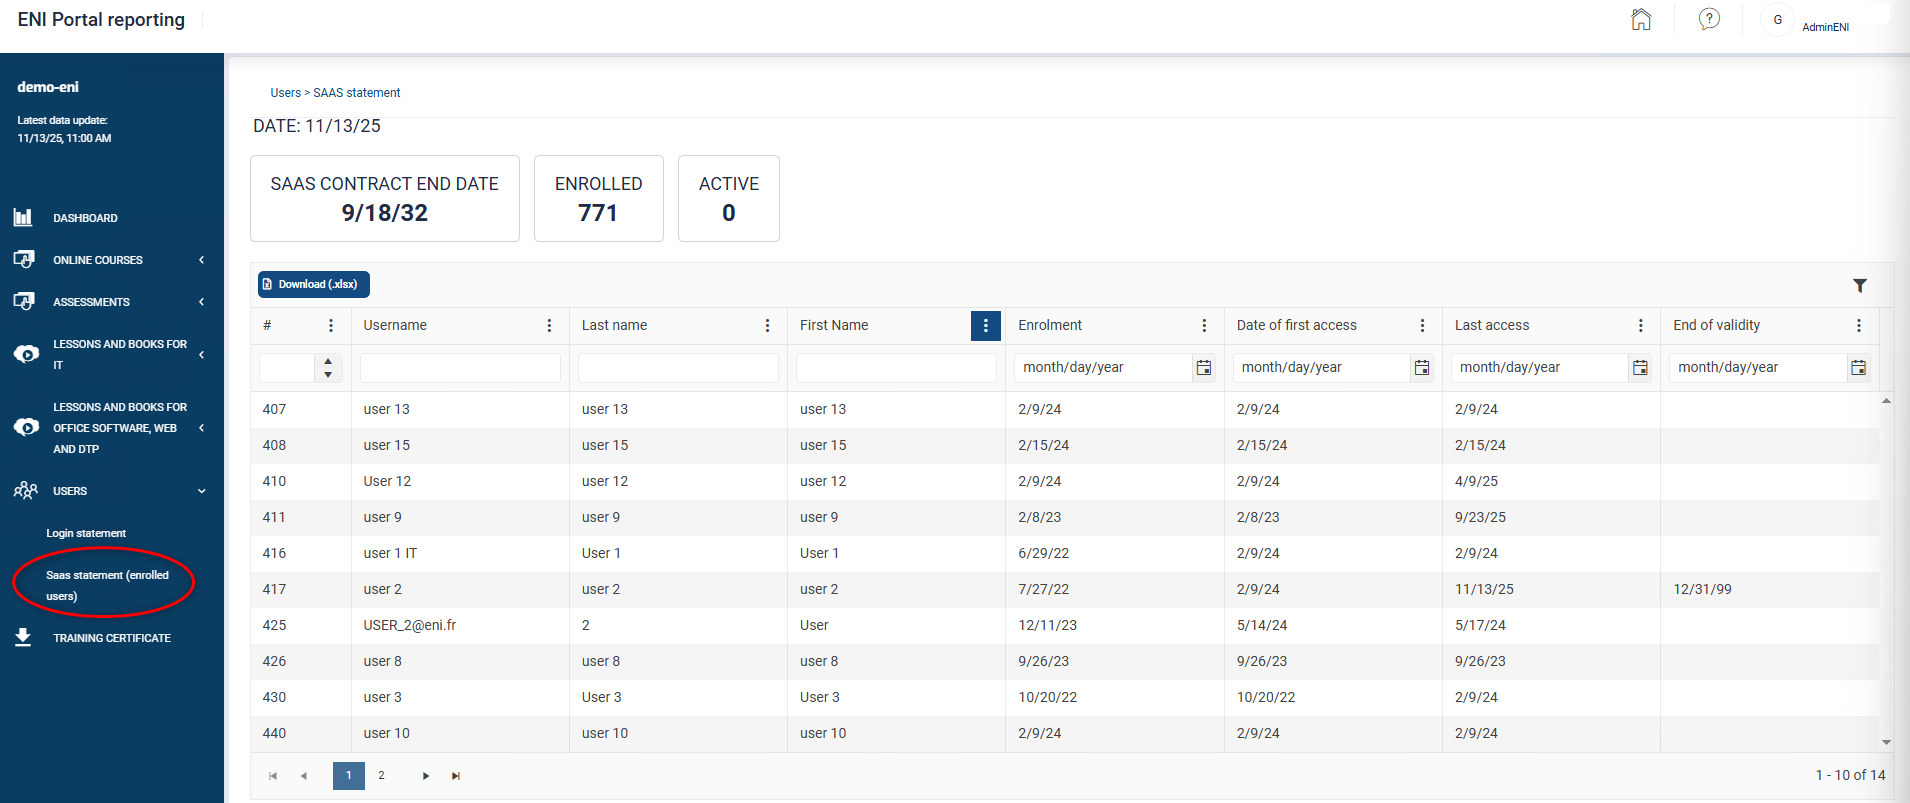
Task: Click the ENI Portal reporting title
Action: coord(101,20)
